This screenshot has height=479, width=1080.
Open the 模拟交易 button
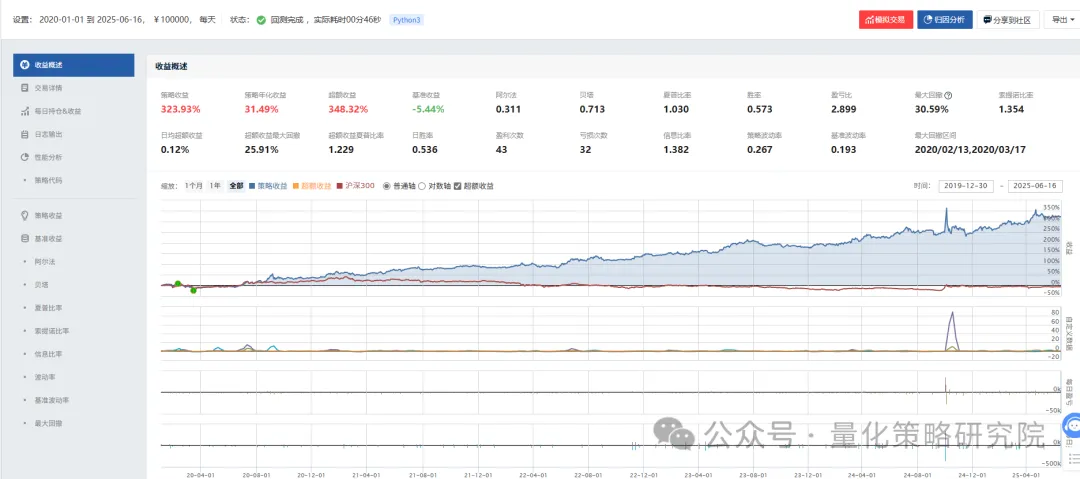pos(886,20)
